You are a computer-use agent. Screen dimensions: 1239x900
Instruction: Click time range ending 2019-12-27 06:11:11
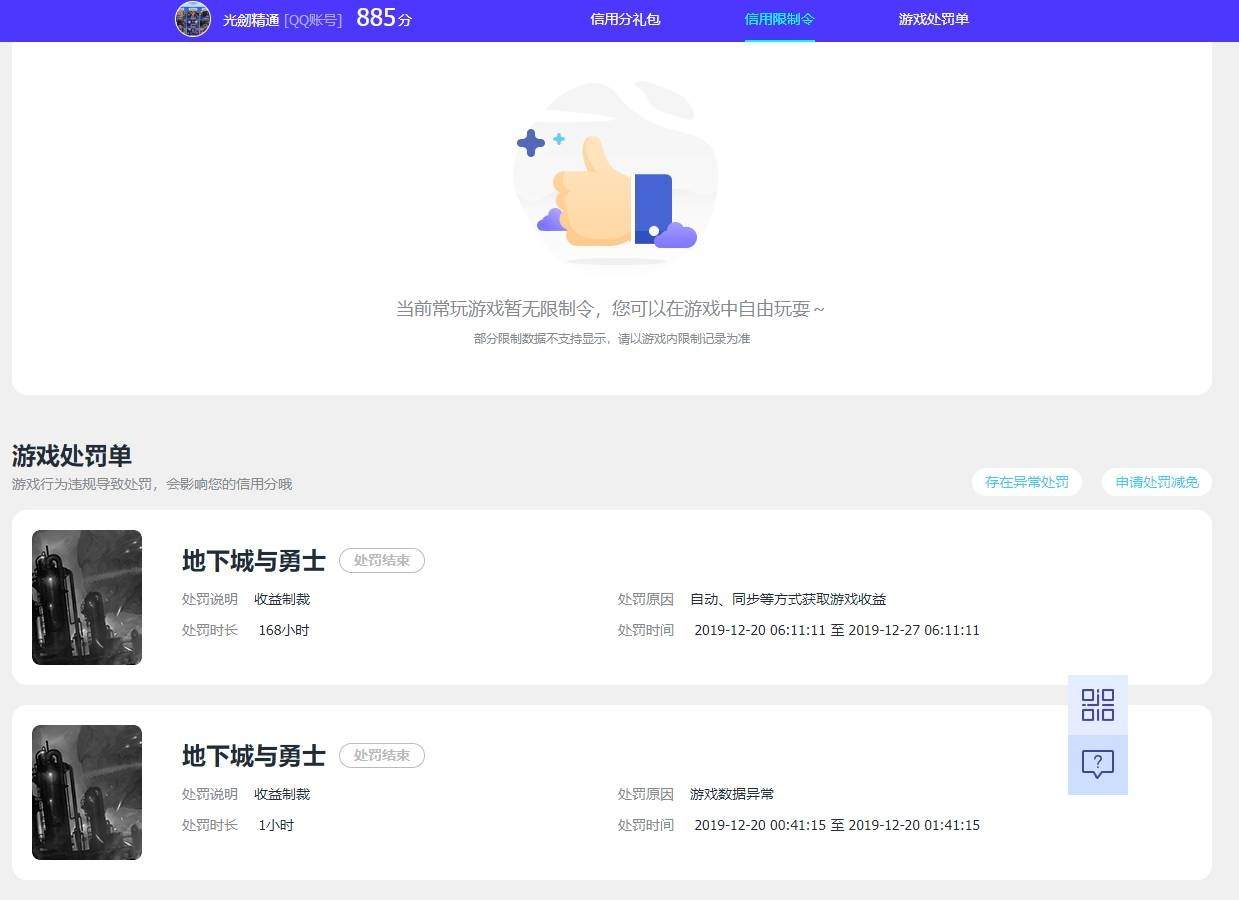837,630
